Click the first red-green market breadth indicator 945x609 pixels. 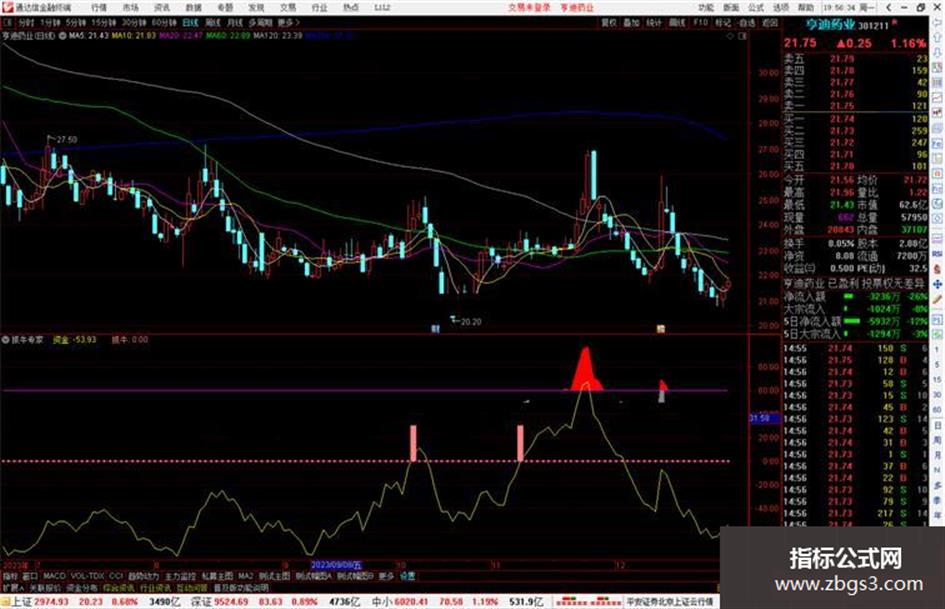point(571,602)
